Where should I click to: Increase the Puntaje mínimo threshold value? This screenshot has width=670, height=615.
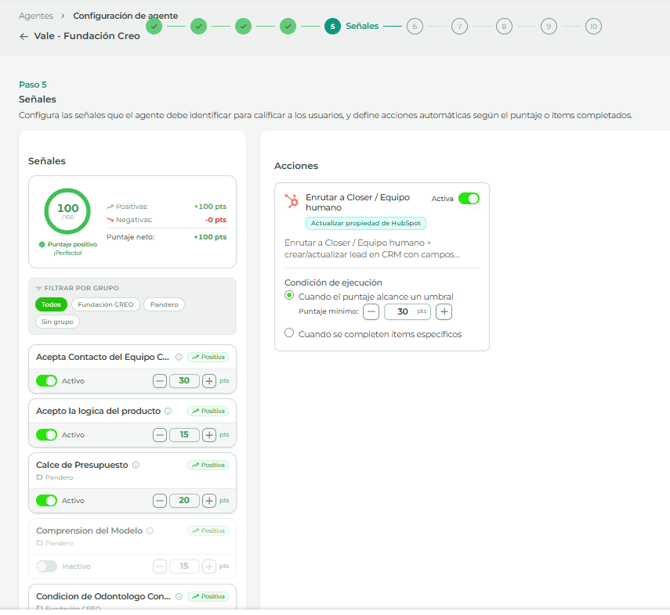[444, 312]
